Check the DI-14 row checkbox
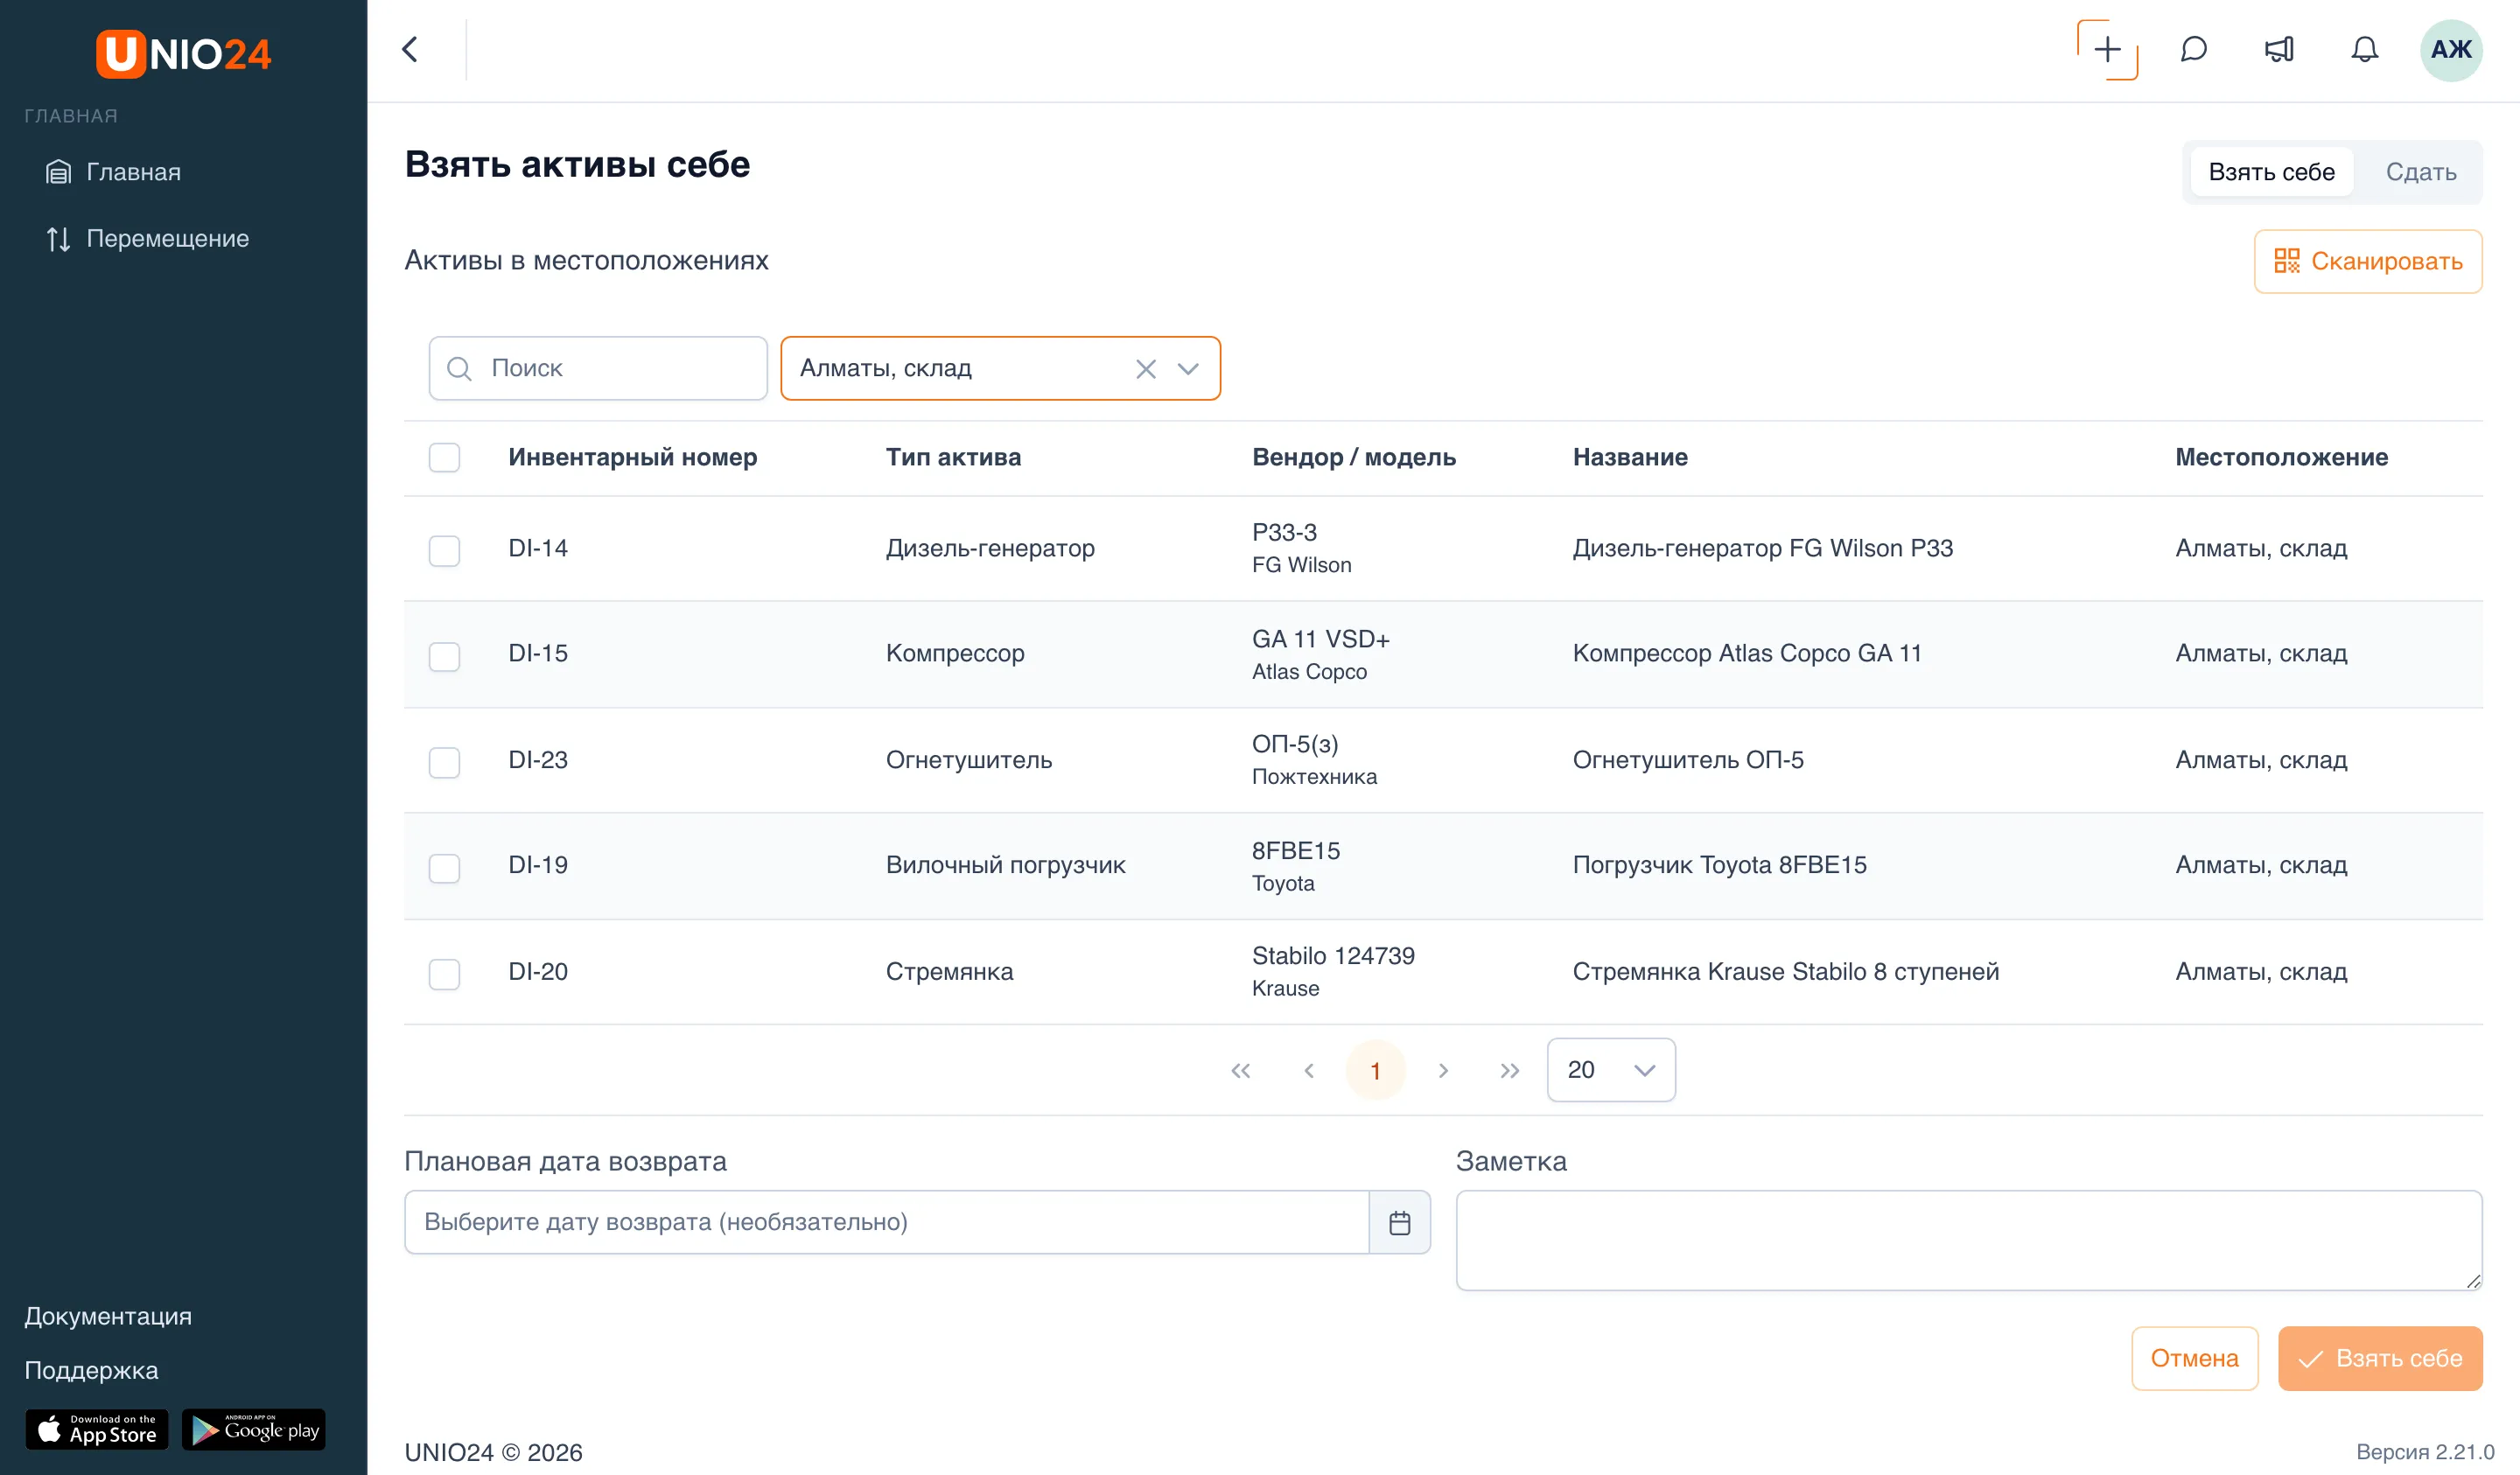This screenshot has height=1475, width=2520. [444, 551]
